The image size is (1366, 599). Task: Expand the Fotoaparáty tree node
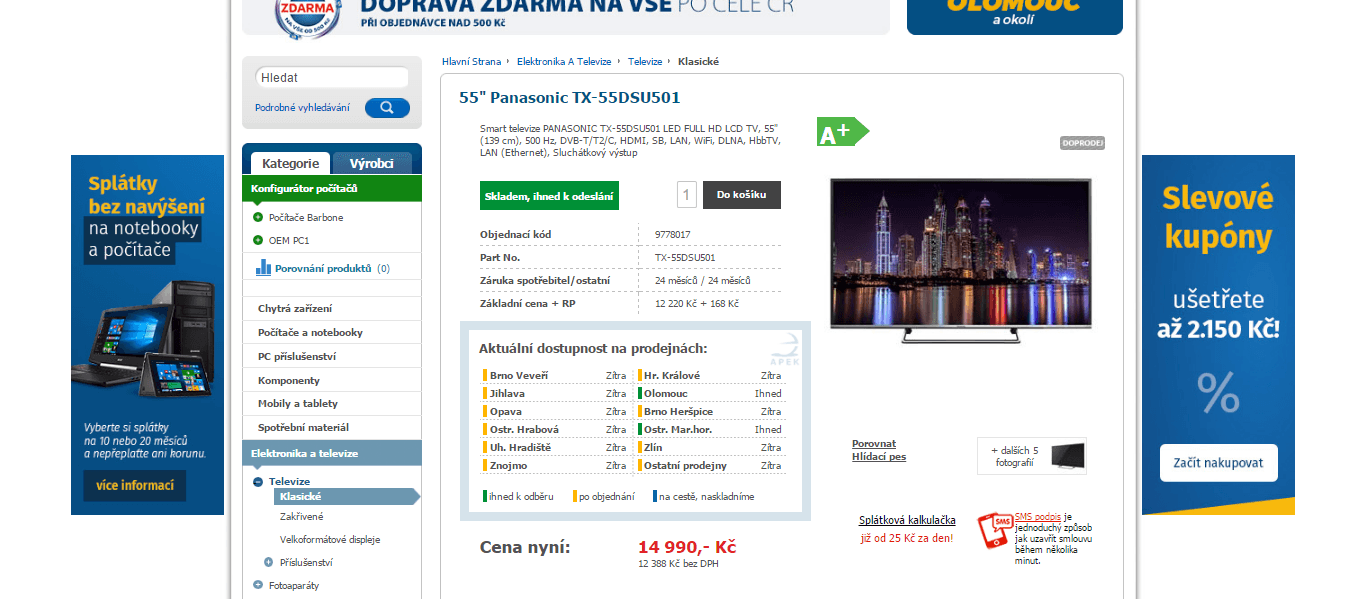point(258,585)
